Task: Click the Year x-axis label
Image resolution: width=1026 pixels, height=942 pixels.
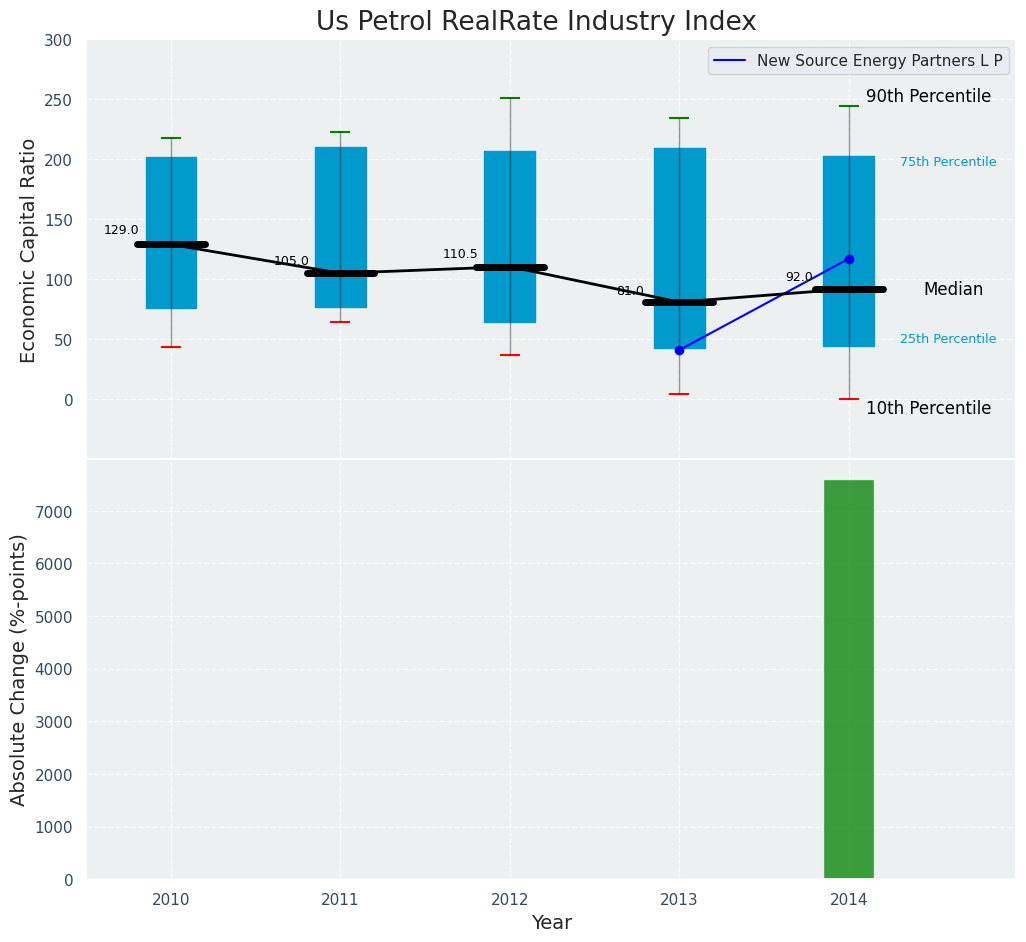Action: tap(551, 923)
